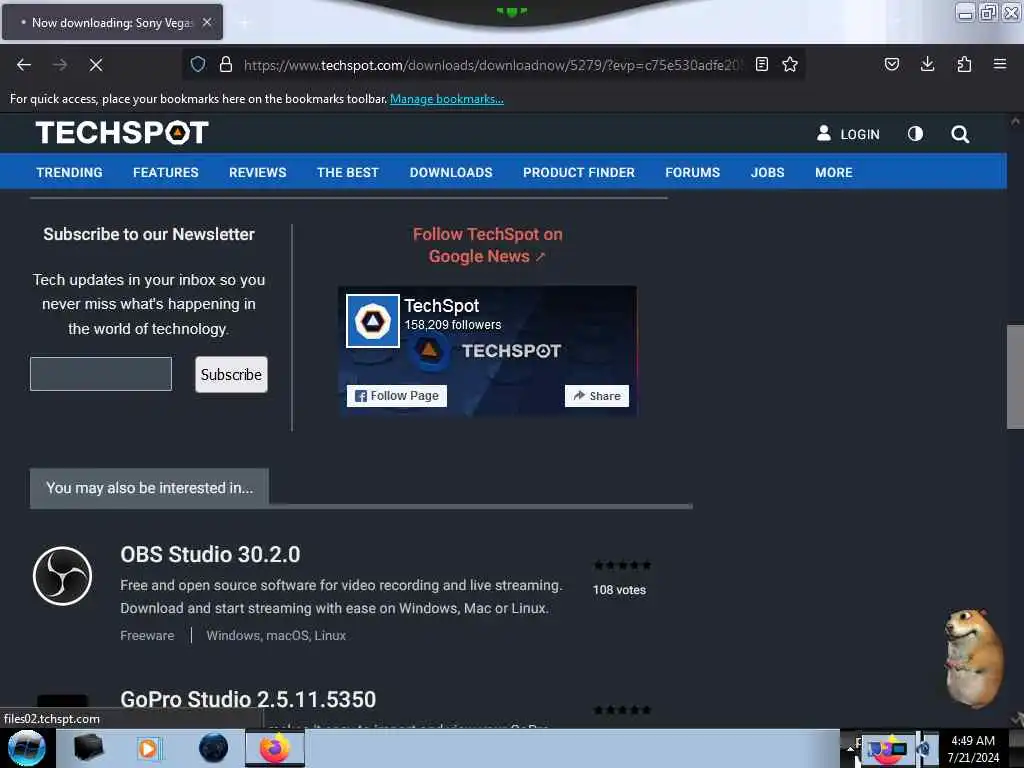Click the Facebook Follow Page button
The height and width of the screenshot is (768, 1024).
pyautogui.click(x=397, y=396)
